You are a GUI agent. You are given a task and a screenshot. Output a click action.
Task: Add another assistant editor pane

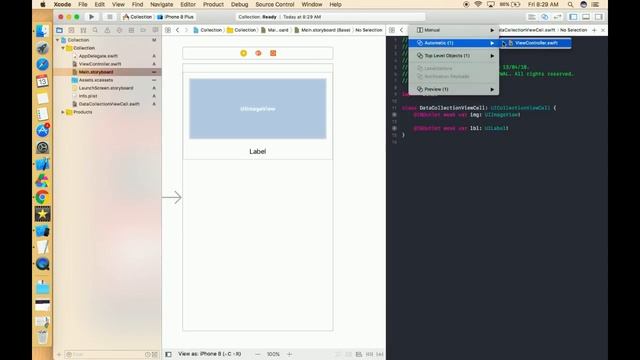[594, 30]
